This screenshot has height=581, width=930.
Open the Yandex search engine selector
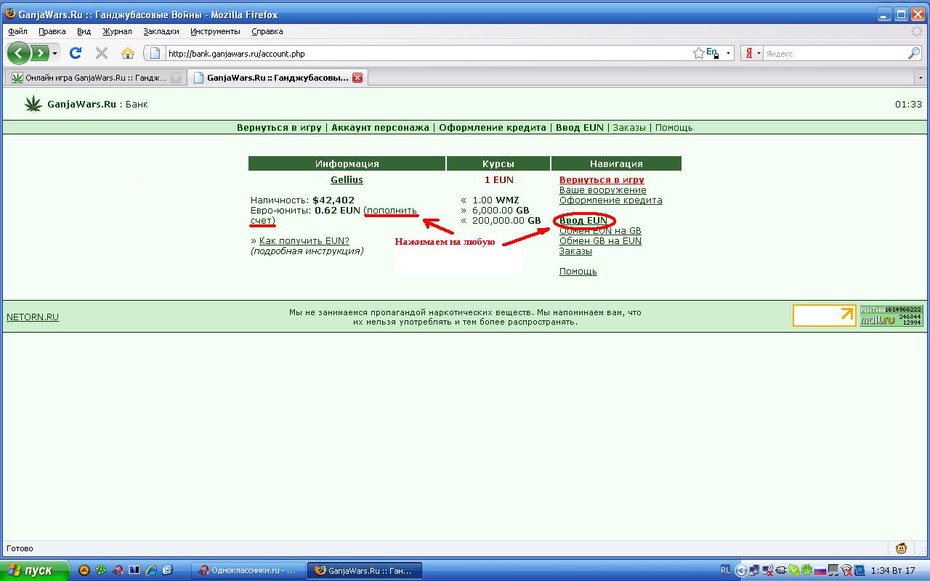pos(752,53)
